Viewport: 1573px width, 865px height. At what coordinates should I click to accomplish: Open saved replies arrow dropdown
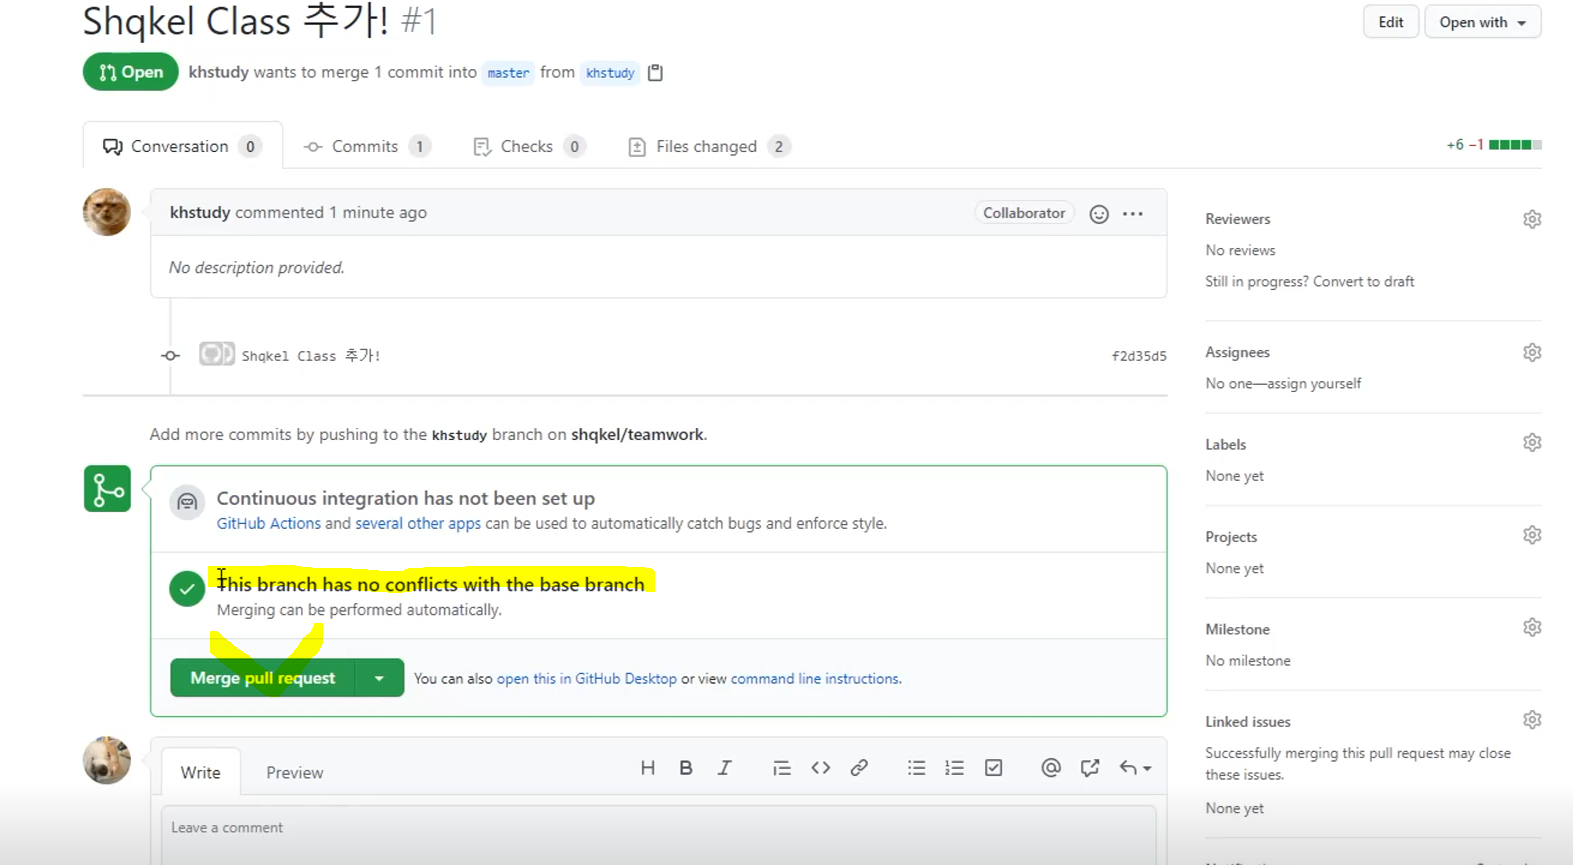(1135, 768)
